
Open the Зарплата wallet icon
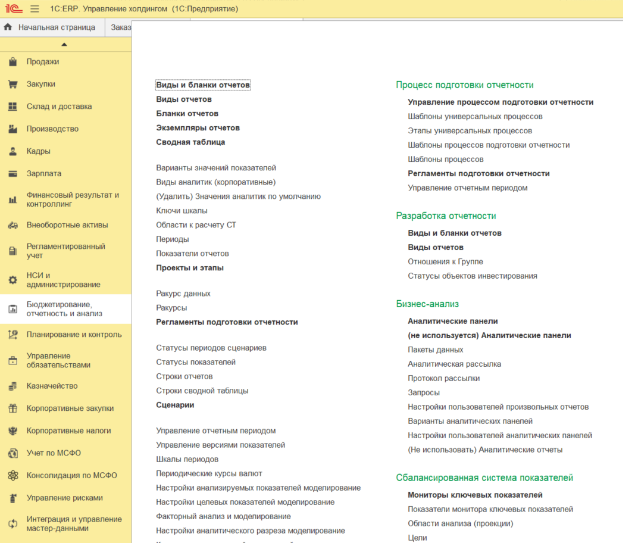pyautogui.click(x=13, y=174)
